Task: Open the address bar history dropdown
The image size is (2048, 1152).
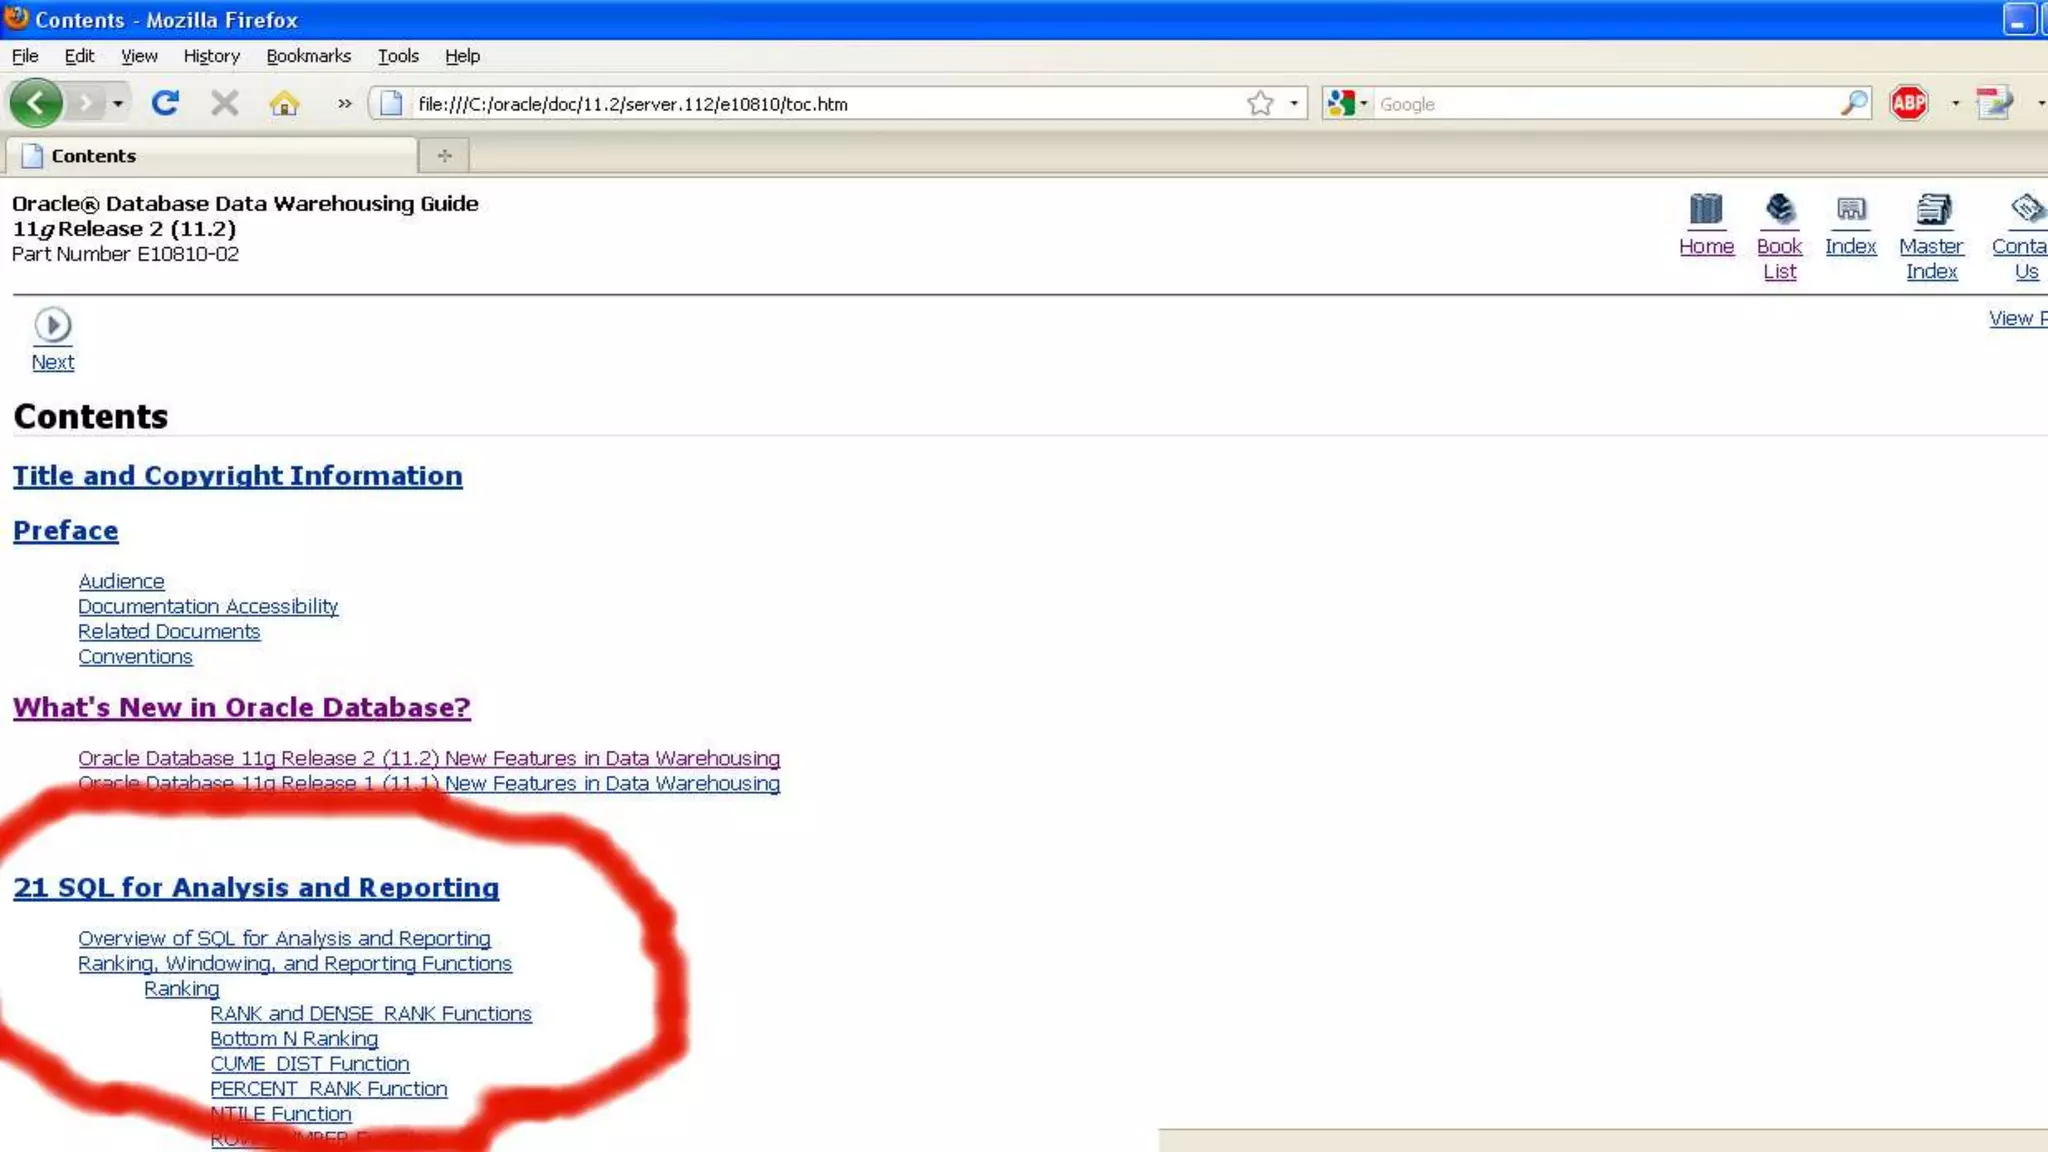Action: click(1294, 103)
